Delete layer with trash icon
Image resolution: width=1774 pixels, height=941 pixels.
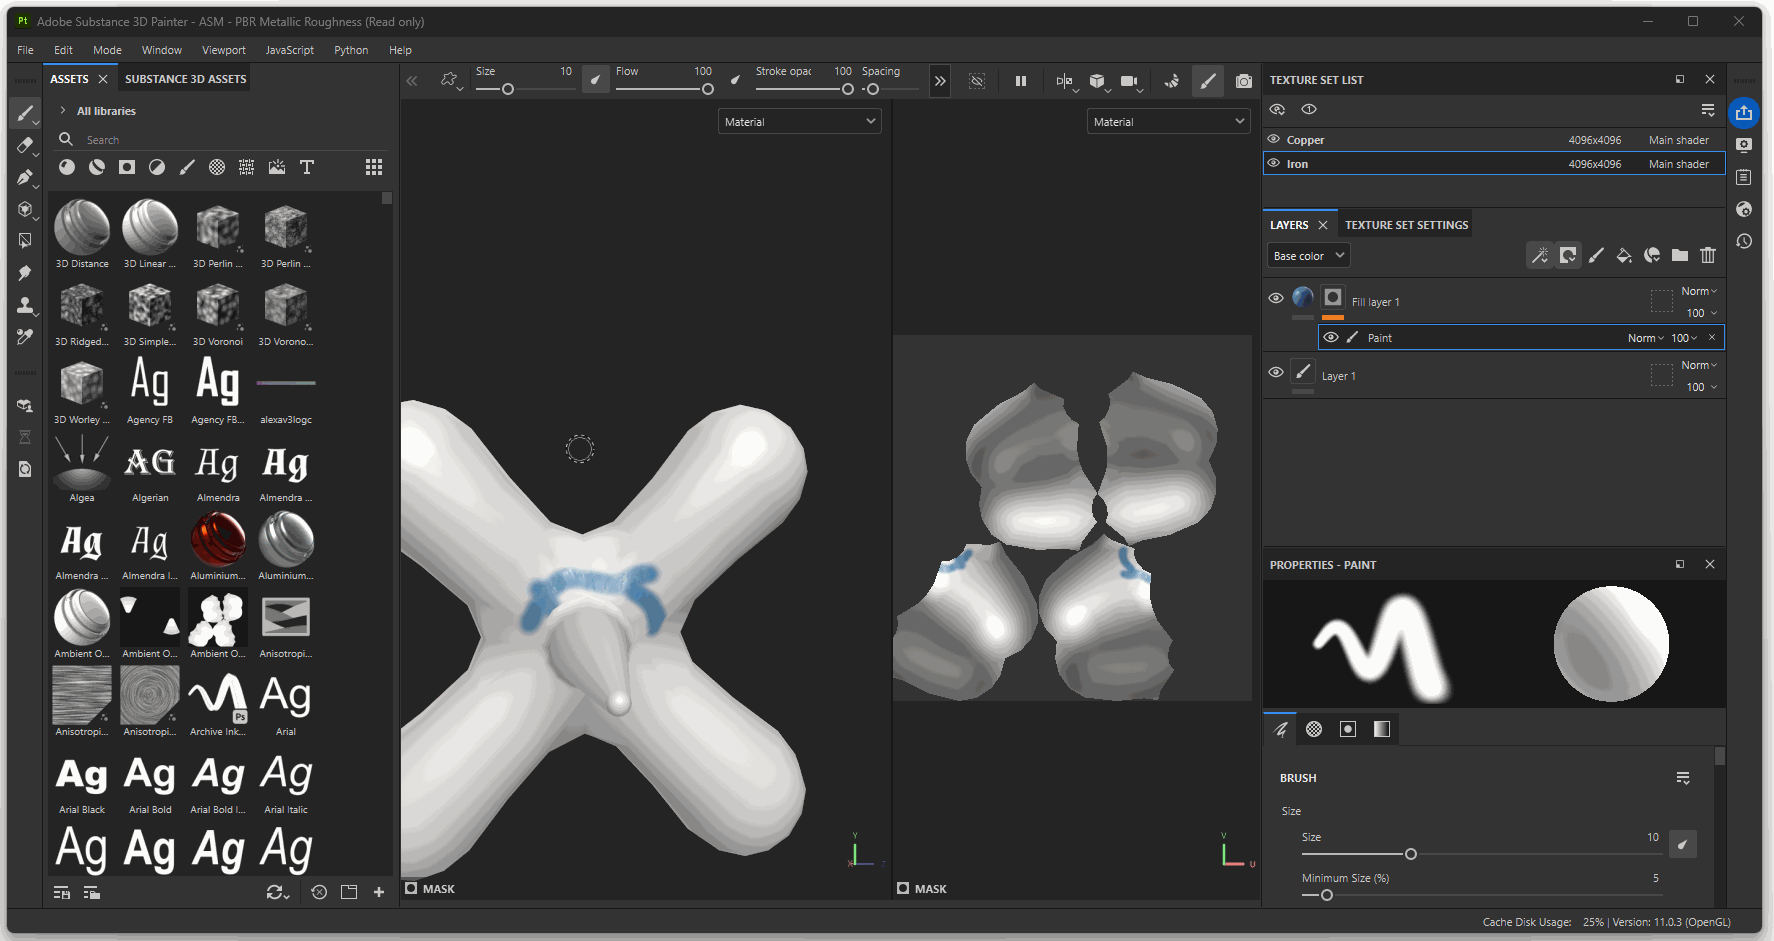(x=1708, y=256)
